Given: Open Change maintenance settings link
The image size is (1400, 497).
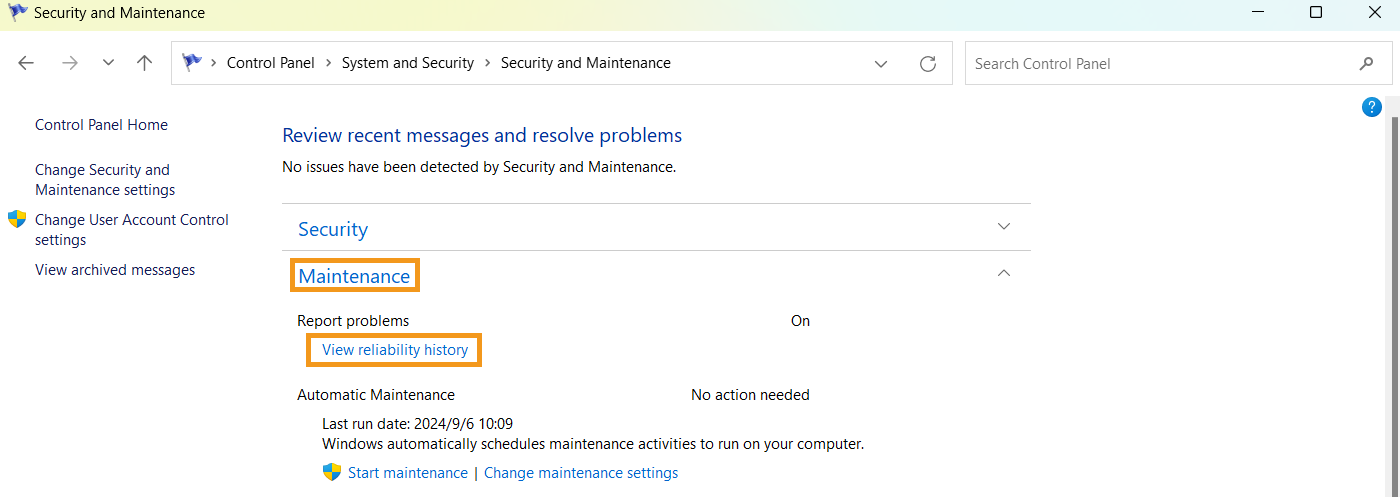Looking at the screenshot, I should pyautogui.click(x=581, y=473).
